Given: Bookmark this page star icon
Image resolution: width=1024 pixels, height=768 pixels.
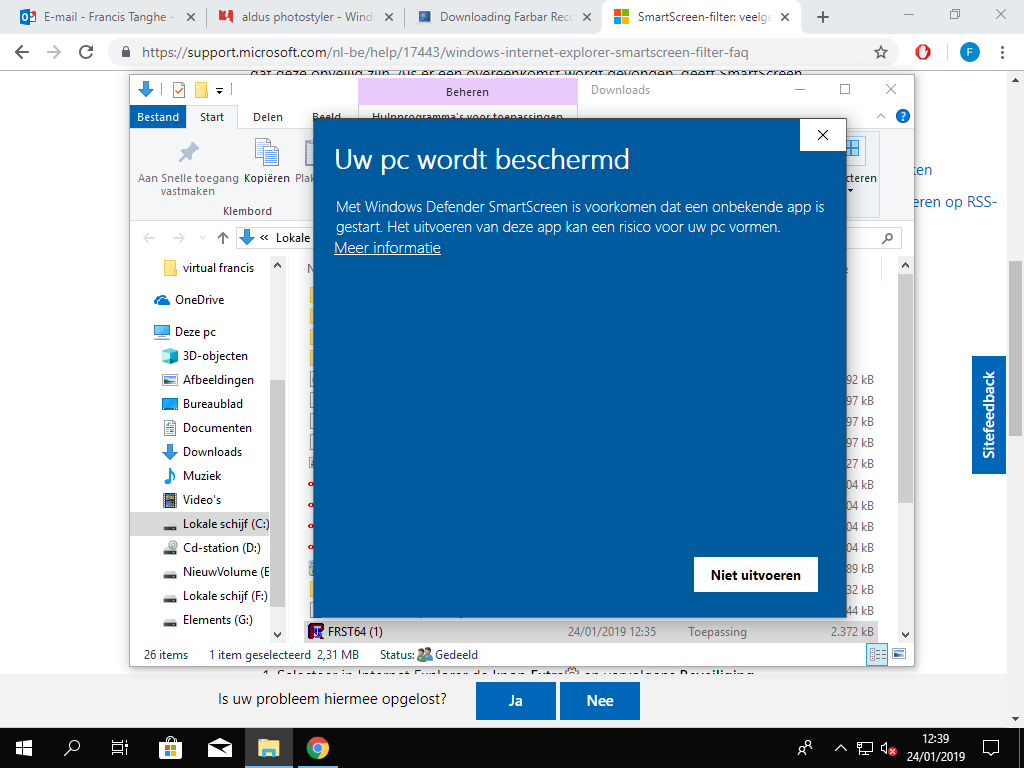Looking at the screenshot, I should pyautogui.click(x=881, y=52).
